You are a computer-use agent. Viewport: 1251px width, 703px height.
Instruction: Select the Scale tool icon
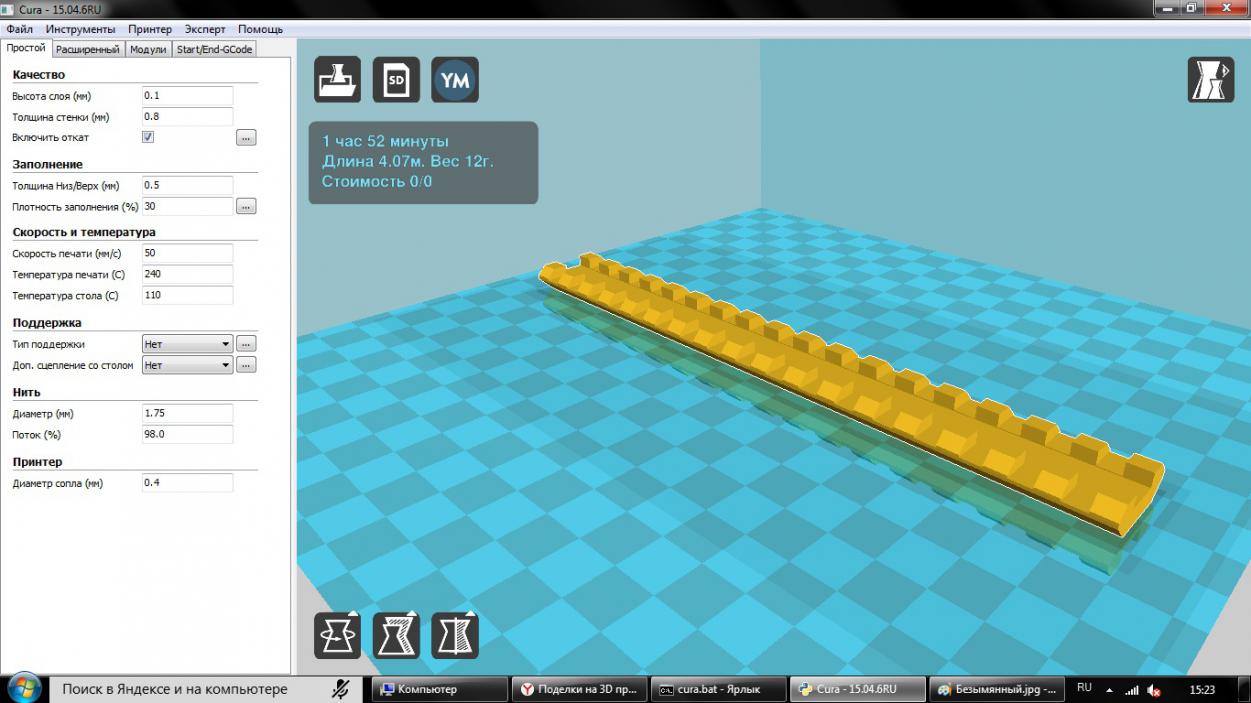396,635
